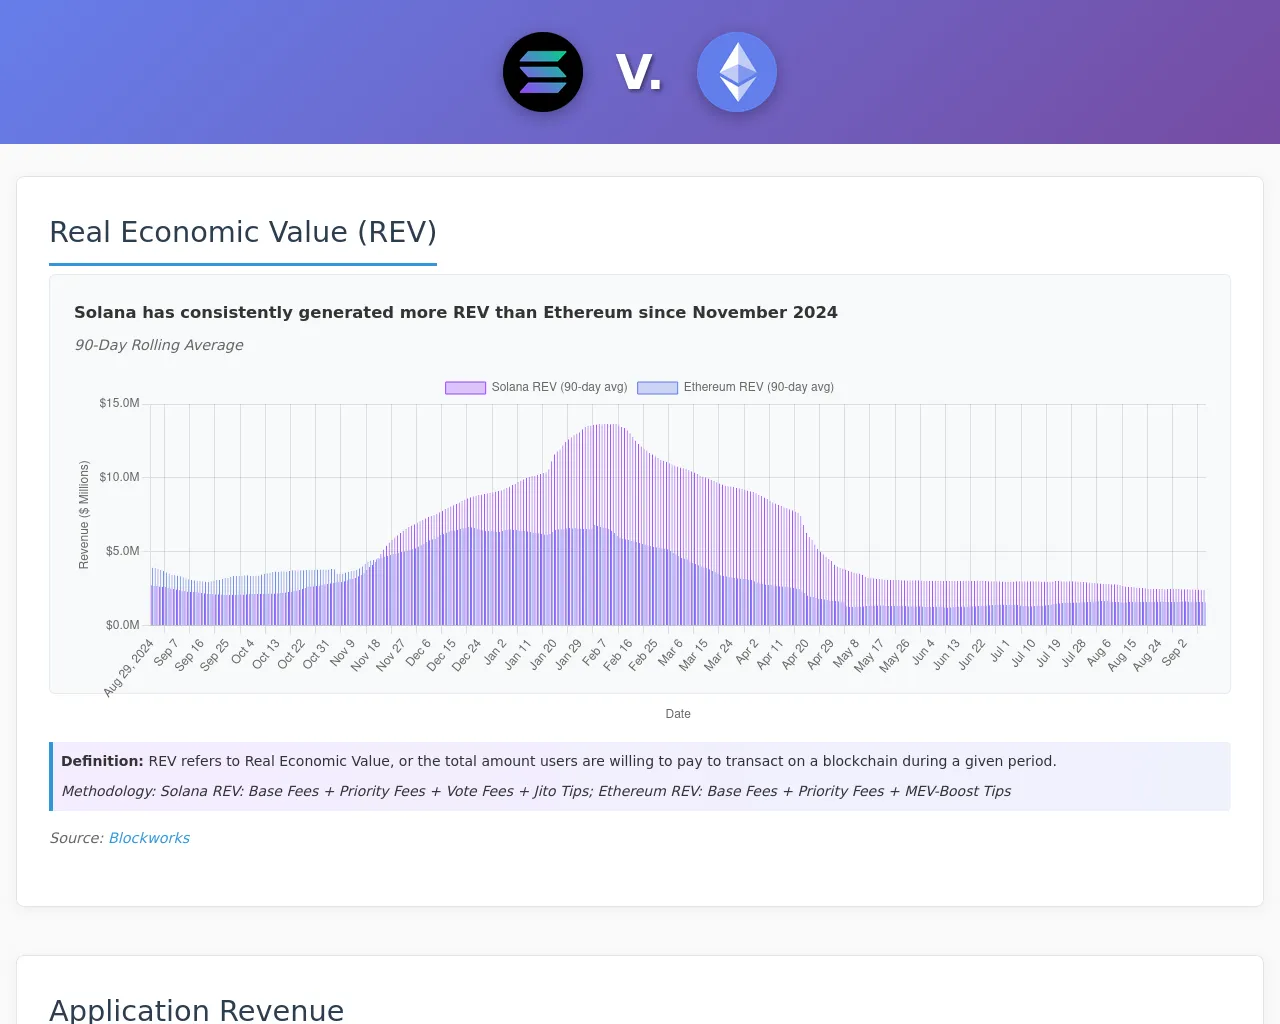Toggle the Solana REV legend swatch
This screenshot has height=1024, width=1280.
pyautogui.click(x=465, y=387)
